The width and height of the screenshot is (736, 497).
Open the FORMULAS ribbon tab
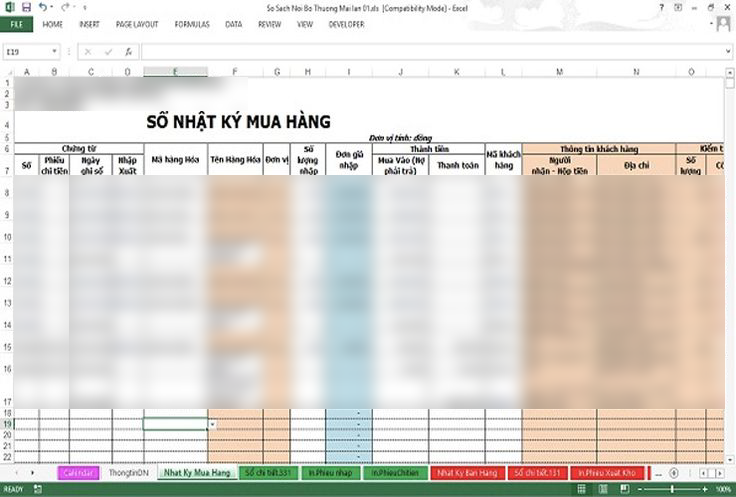coord(192,24)
